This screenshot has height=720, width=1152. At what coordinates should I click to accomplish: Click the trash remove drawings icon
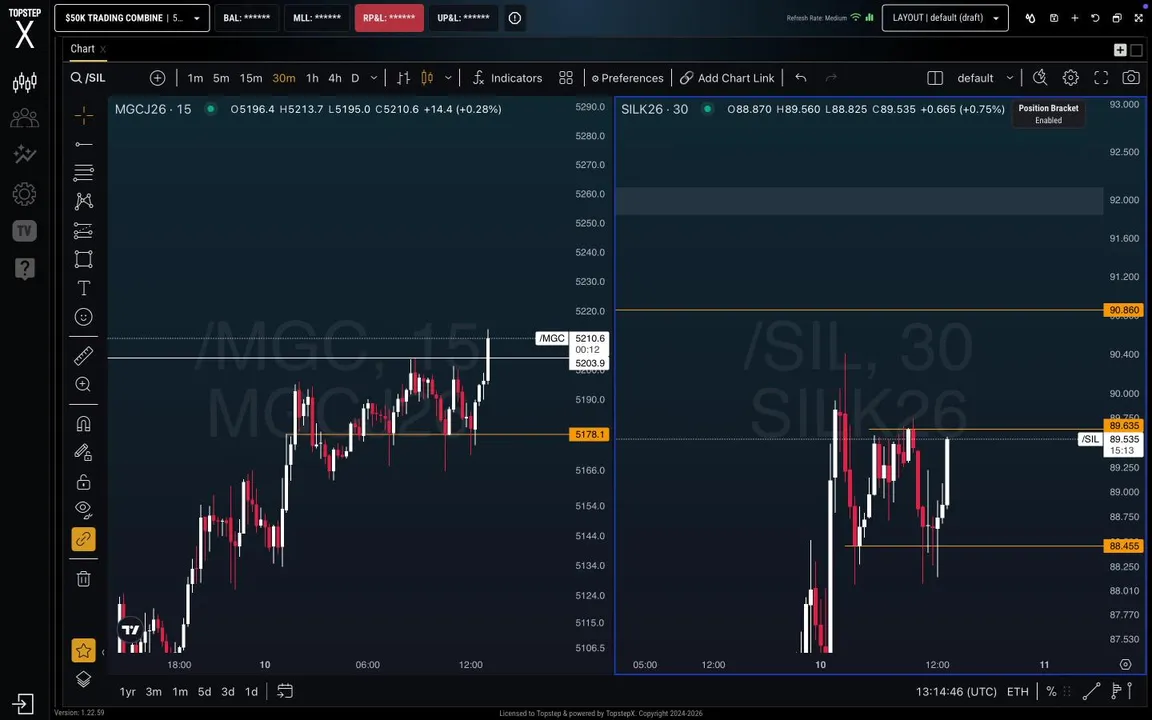coord(84,579)
